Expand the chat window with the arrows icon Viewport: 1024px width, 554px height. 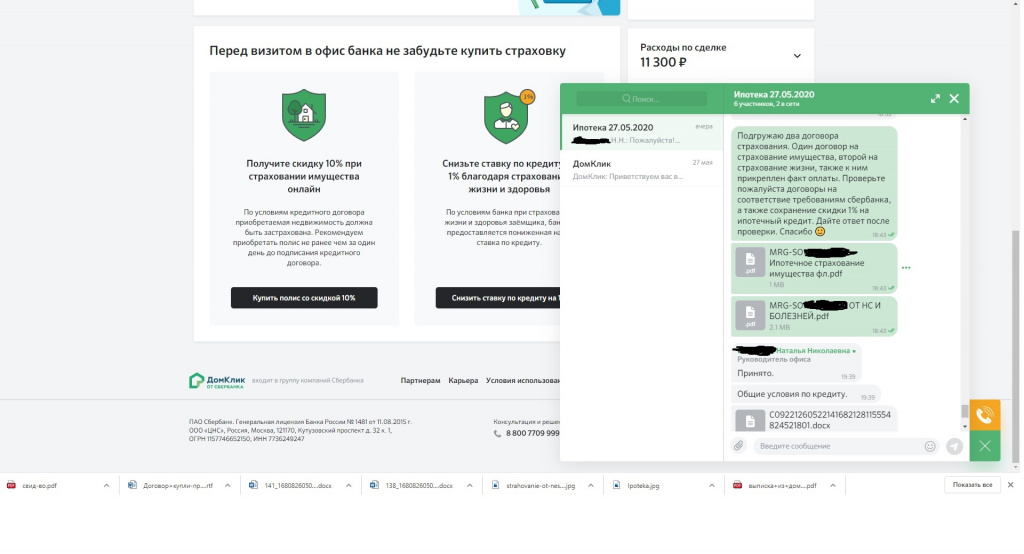click(935, 99)
